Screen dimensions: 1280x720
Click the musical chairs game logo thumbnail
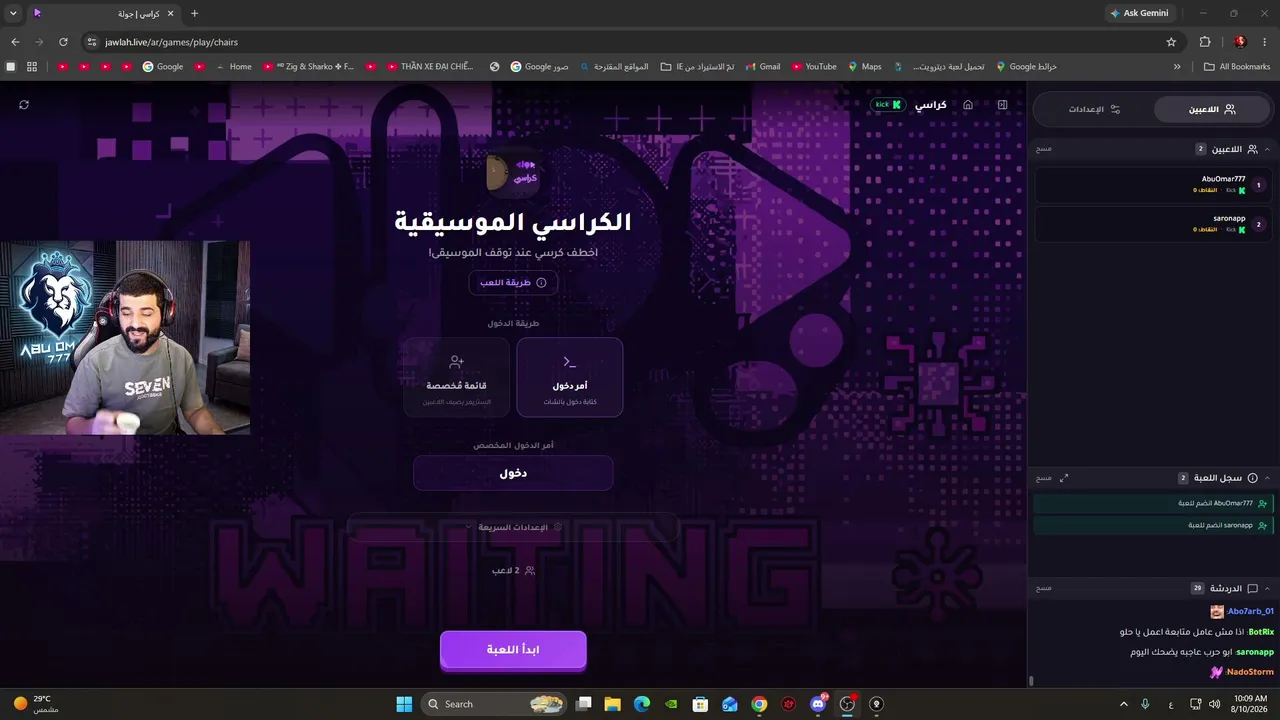pos(513,173)
